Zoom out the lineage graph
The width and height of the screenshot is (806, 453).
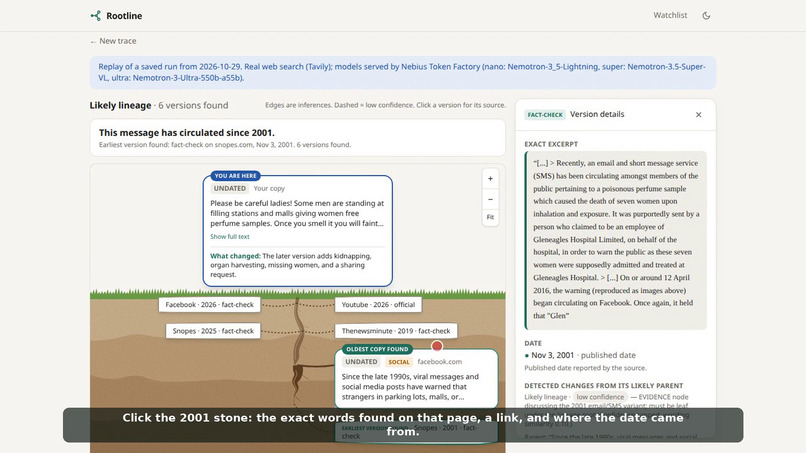click(x=490, y=199)
